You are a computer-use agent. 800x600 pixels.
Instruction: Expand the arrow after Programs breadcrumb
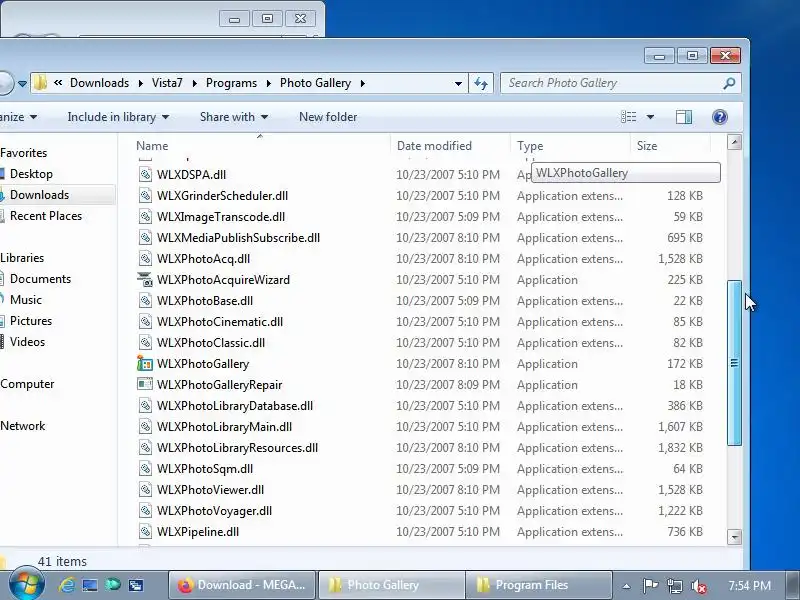[x=268, y=83]
